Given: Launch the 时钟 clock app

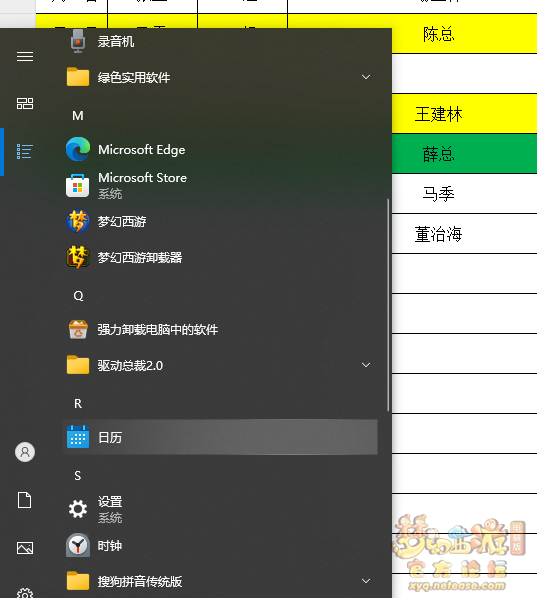Looking at the screenshot, I should (x=220, y=545).
